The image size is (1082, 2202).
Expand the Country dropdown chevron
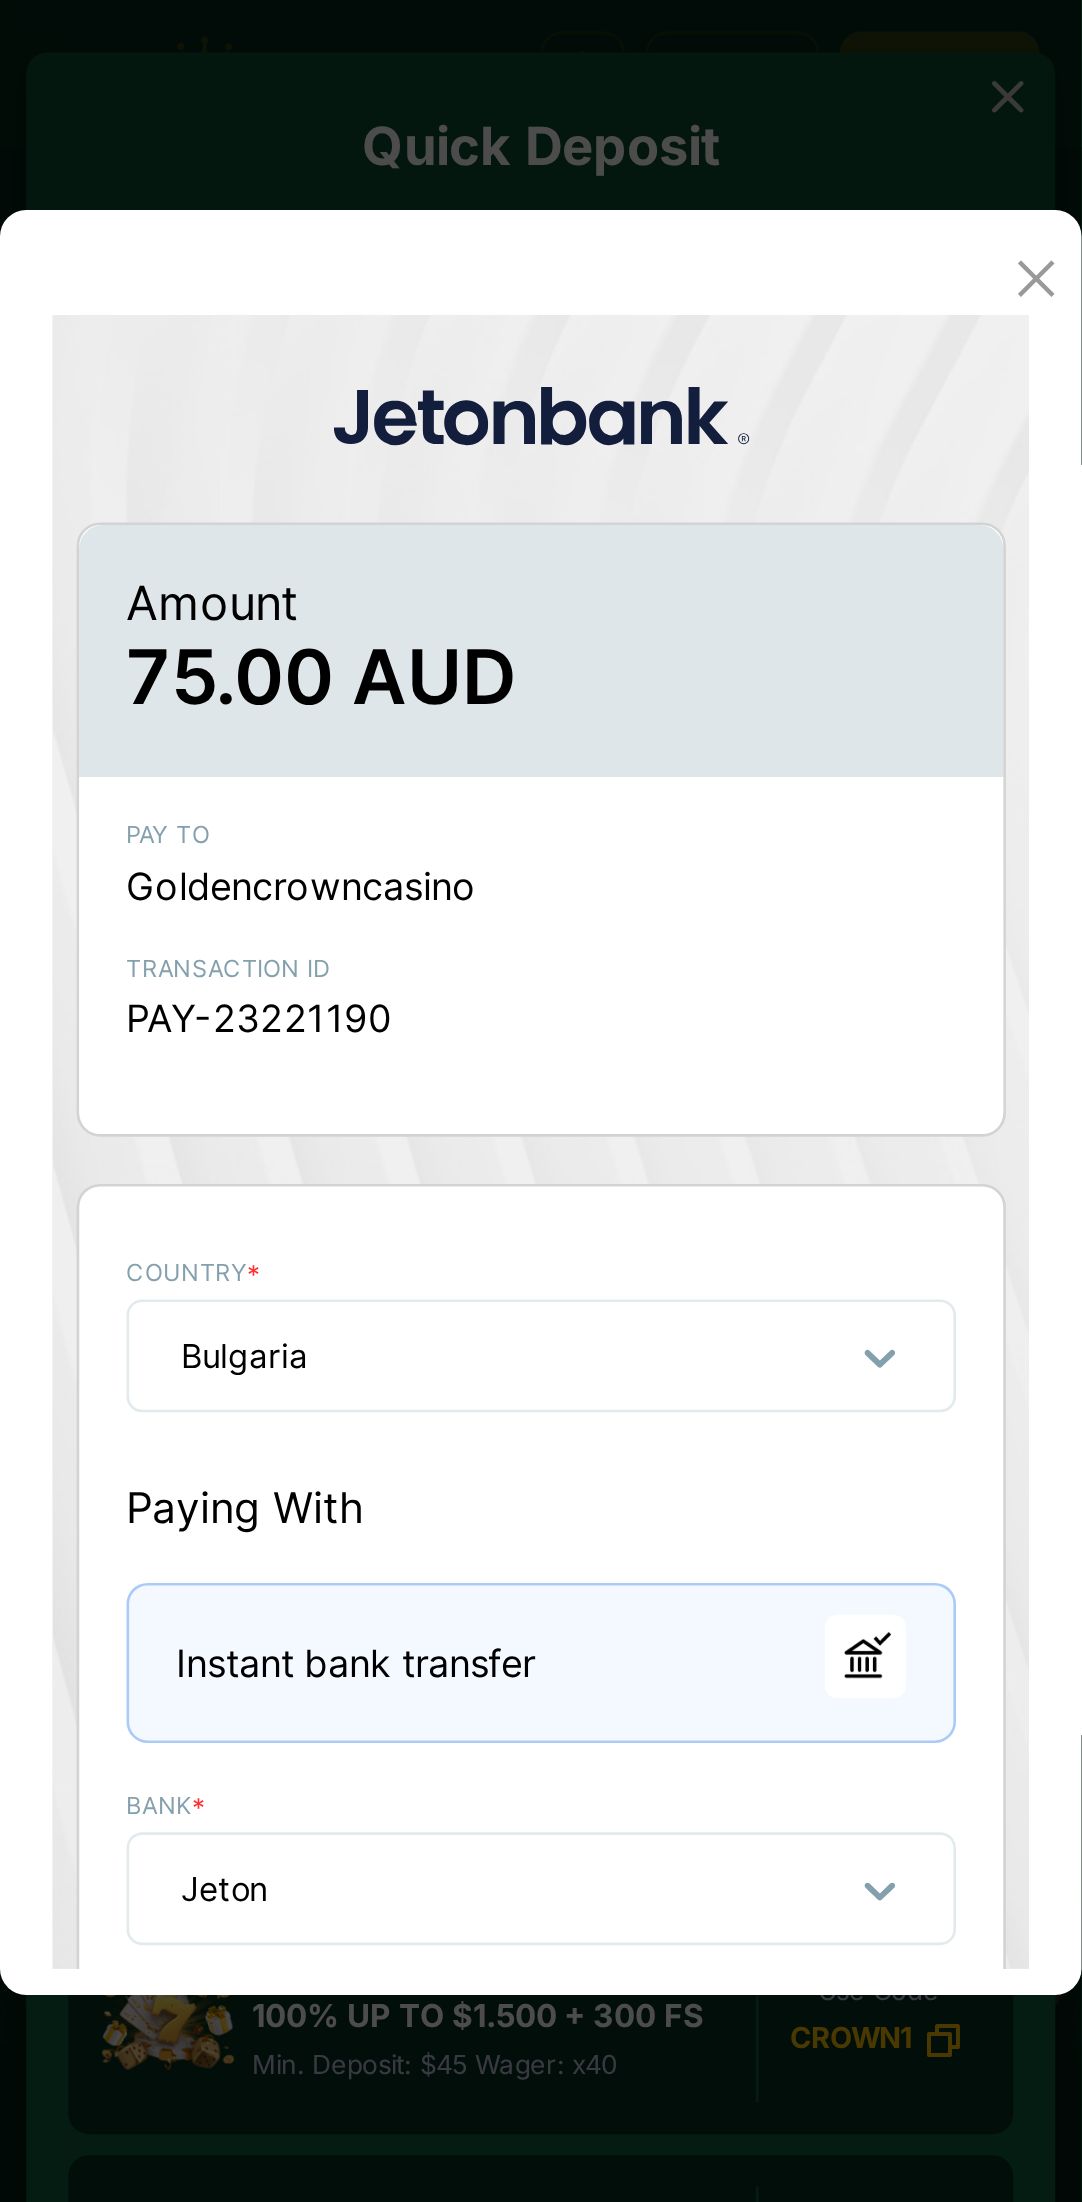(879, 1358)
